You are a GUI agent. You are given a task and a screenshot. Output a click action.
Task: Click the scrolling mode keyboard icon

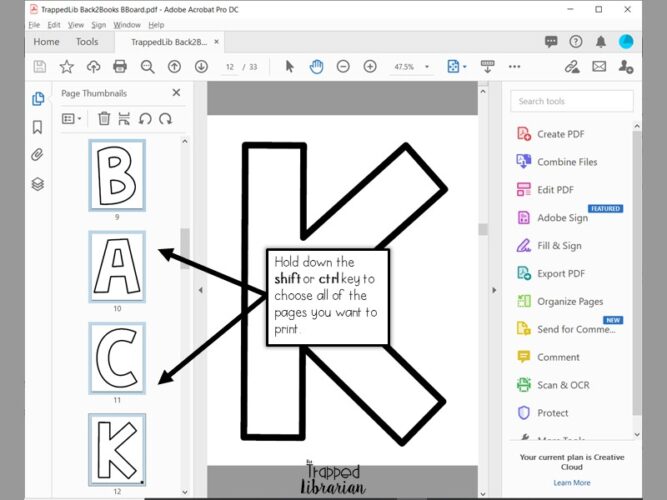[487, 67]
